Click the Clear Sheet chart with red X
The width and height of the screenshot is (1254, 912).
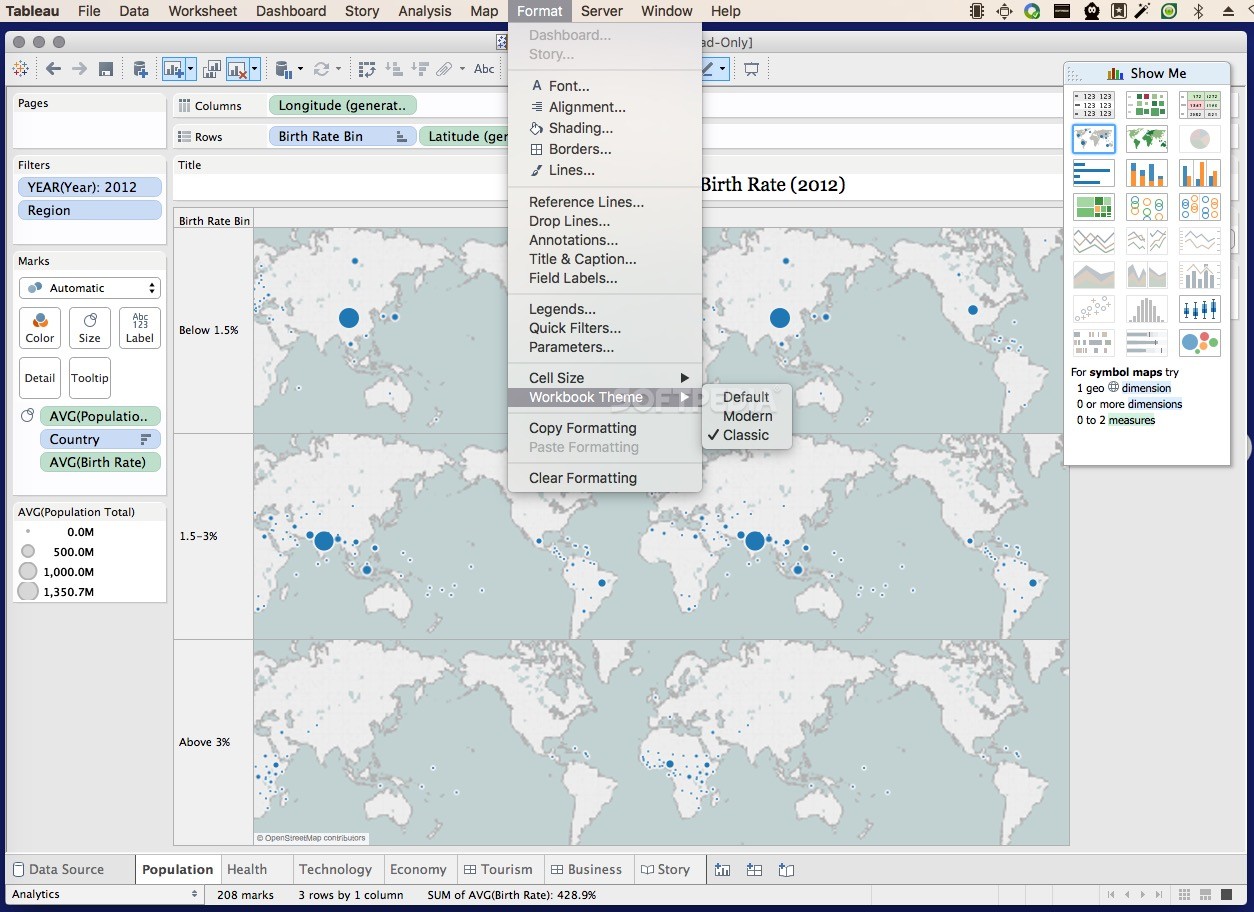237,69
